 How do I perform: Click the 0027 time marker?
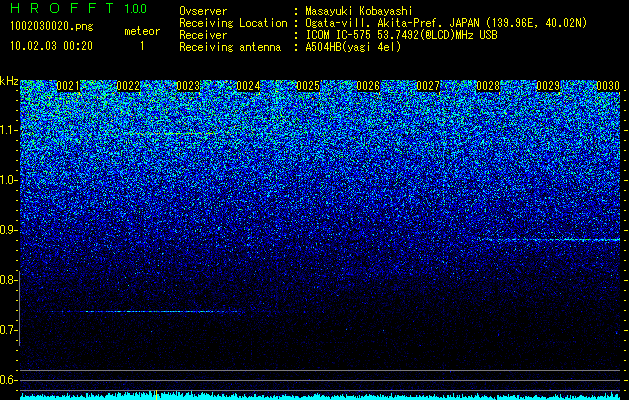click(428, 86)
